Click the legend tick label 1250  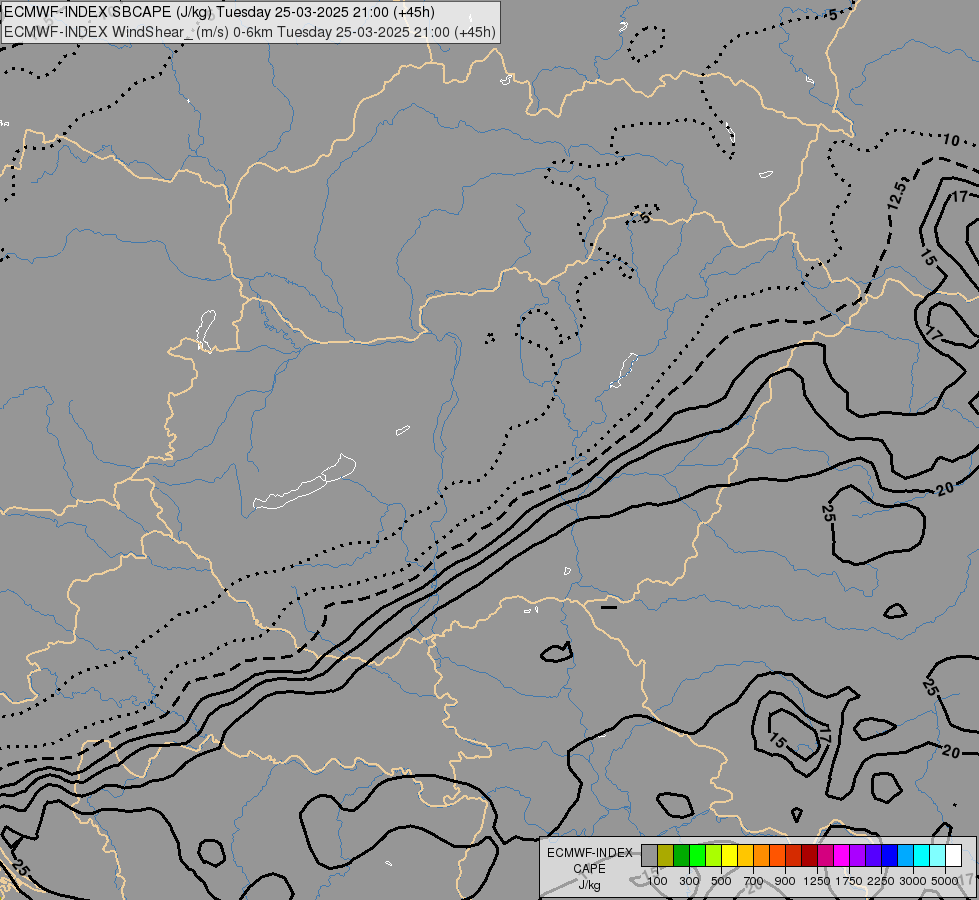(817, 881)
